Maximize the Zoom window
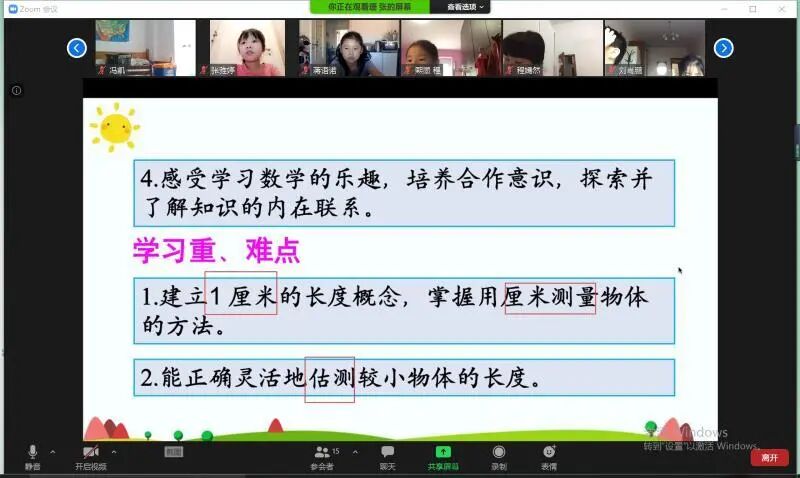The height and width of the screenshot is (478, 800). click(x=753, y=9)
